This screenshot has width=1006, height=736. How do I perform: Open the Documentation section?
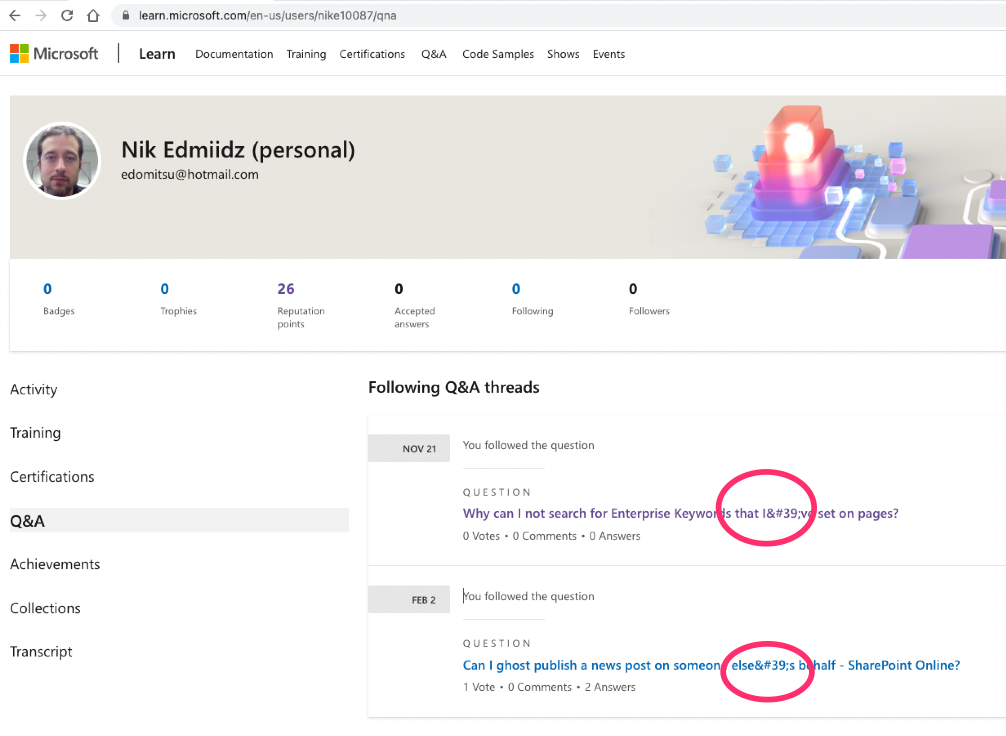[x=234, y=54]
